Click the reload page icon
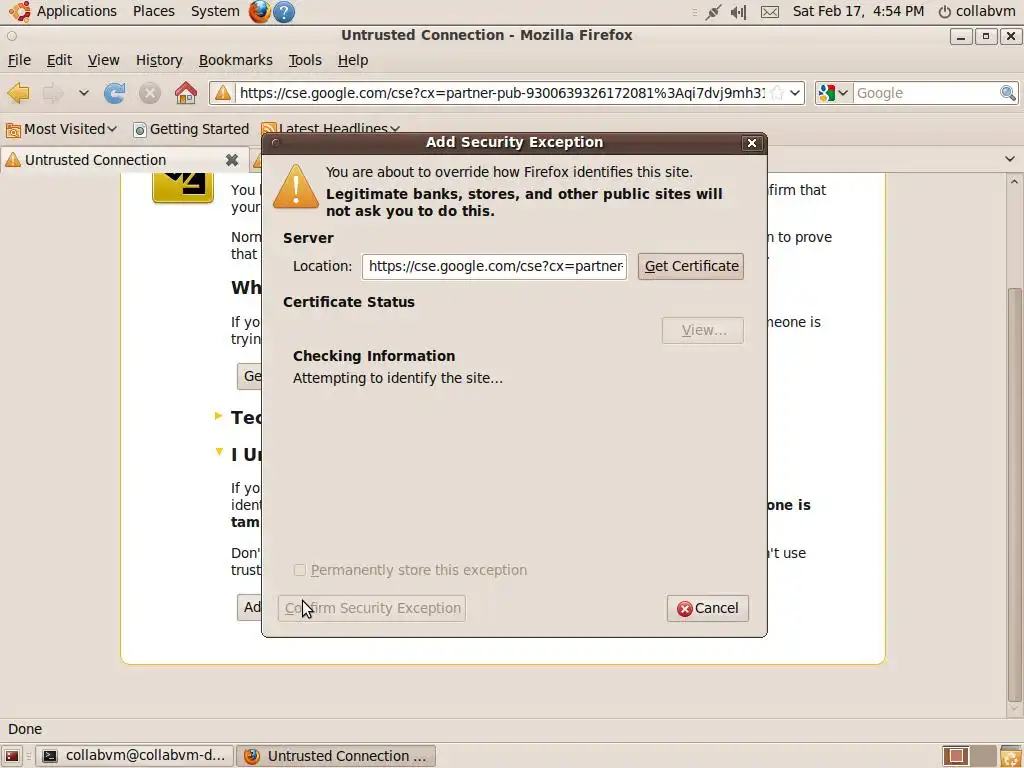 tap(114, 93)
